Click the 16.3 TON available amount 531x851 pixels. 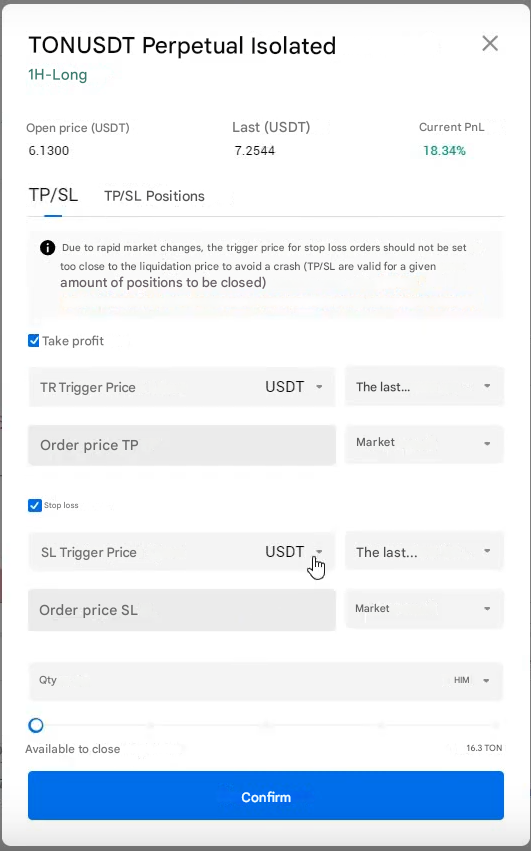tap(484, 748)
